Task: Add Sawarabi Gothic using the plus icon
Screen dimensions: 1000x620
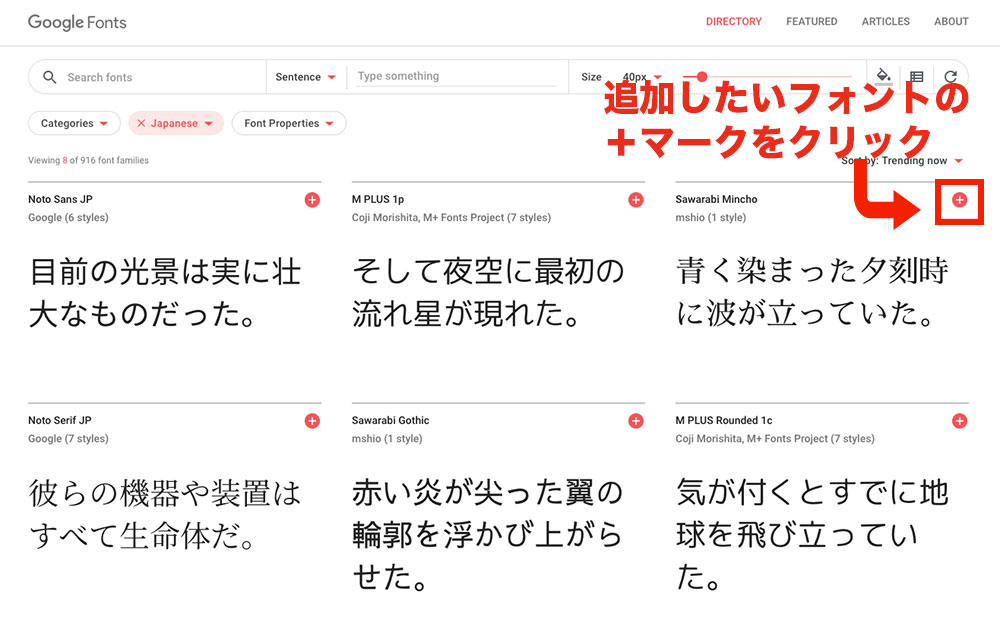Action: tap(635, 420)
